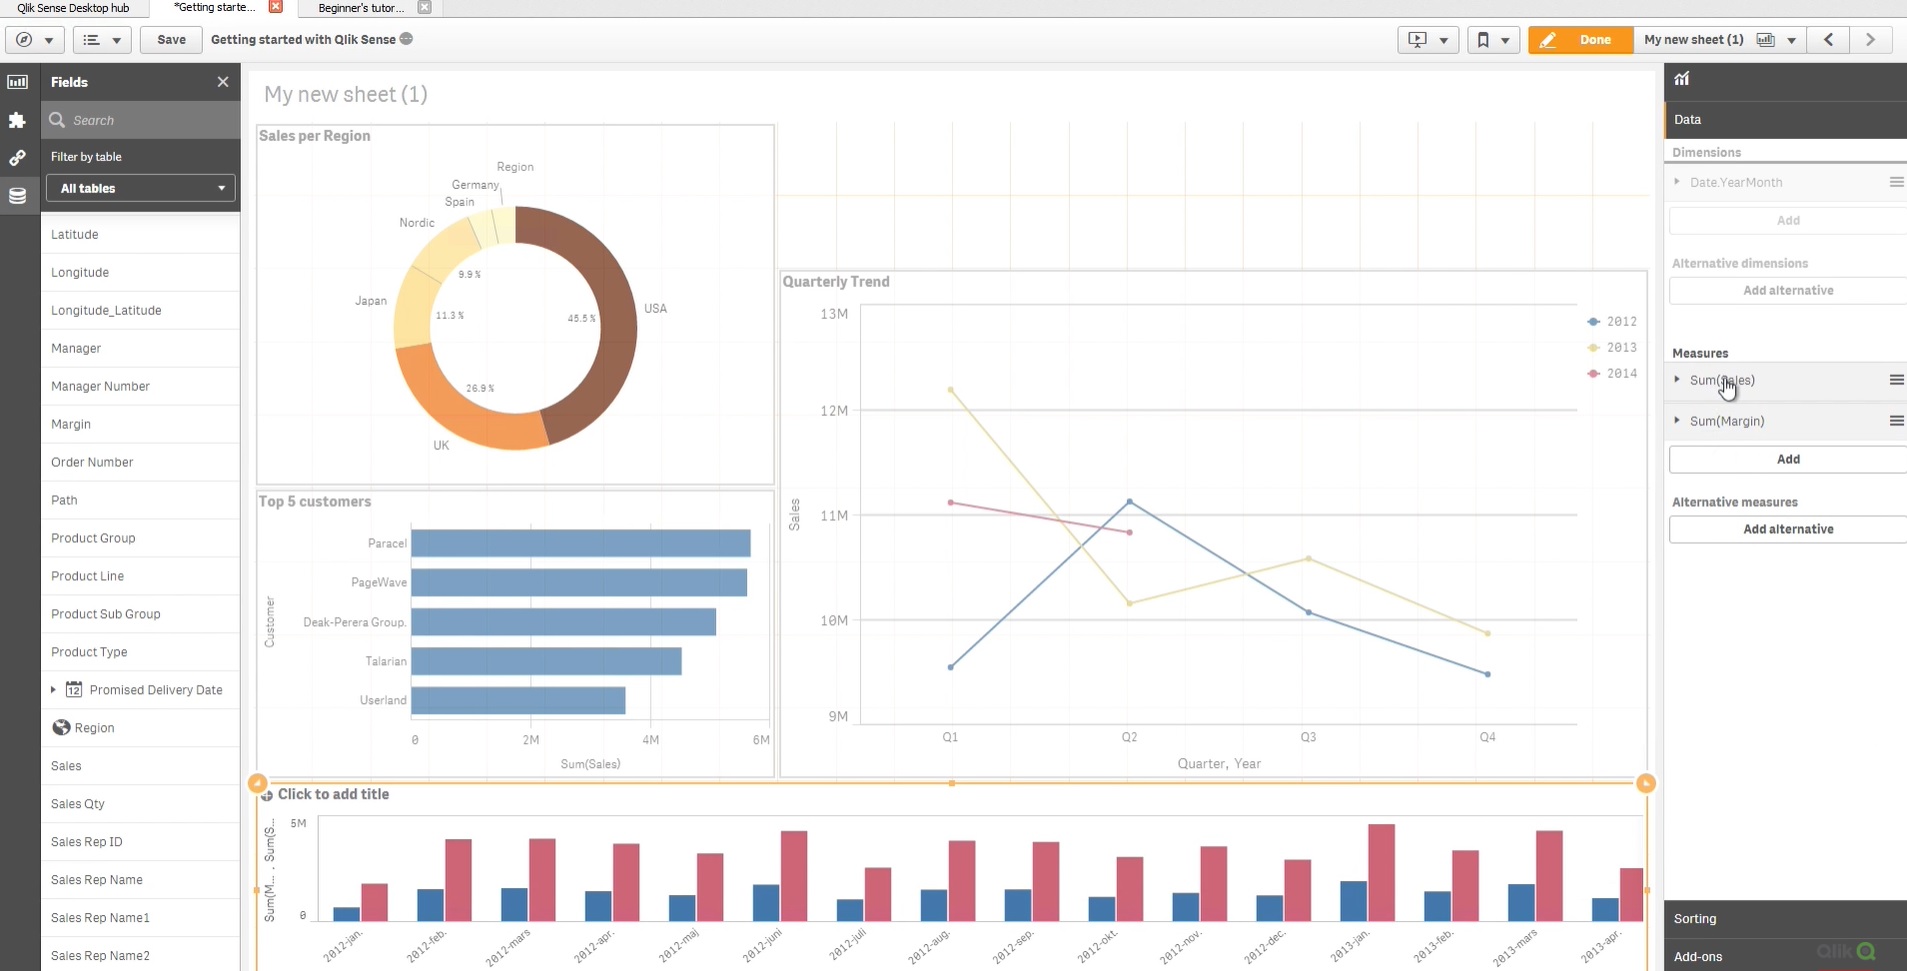The width and height of the screenshot is (1907, 971).
Task: Save the app
Action: click(x=172, y=40)
